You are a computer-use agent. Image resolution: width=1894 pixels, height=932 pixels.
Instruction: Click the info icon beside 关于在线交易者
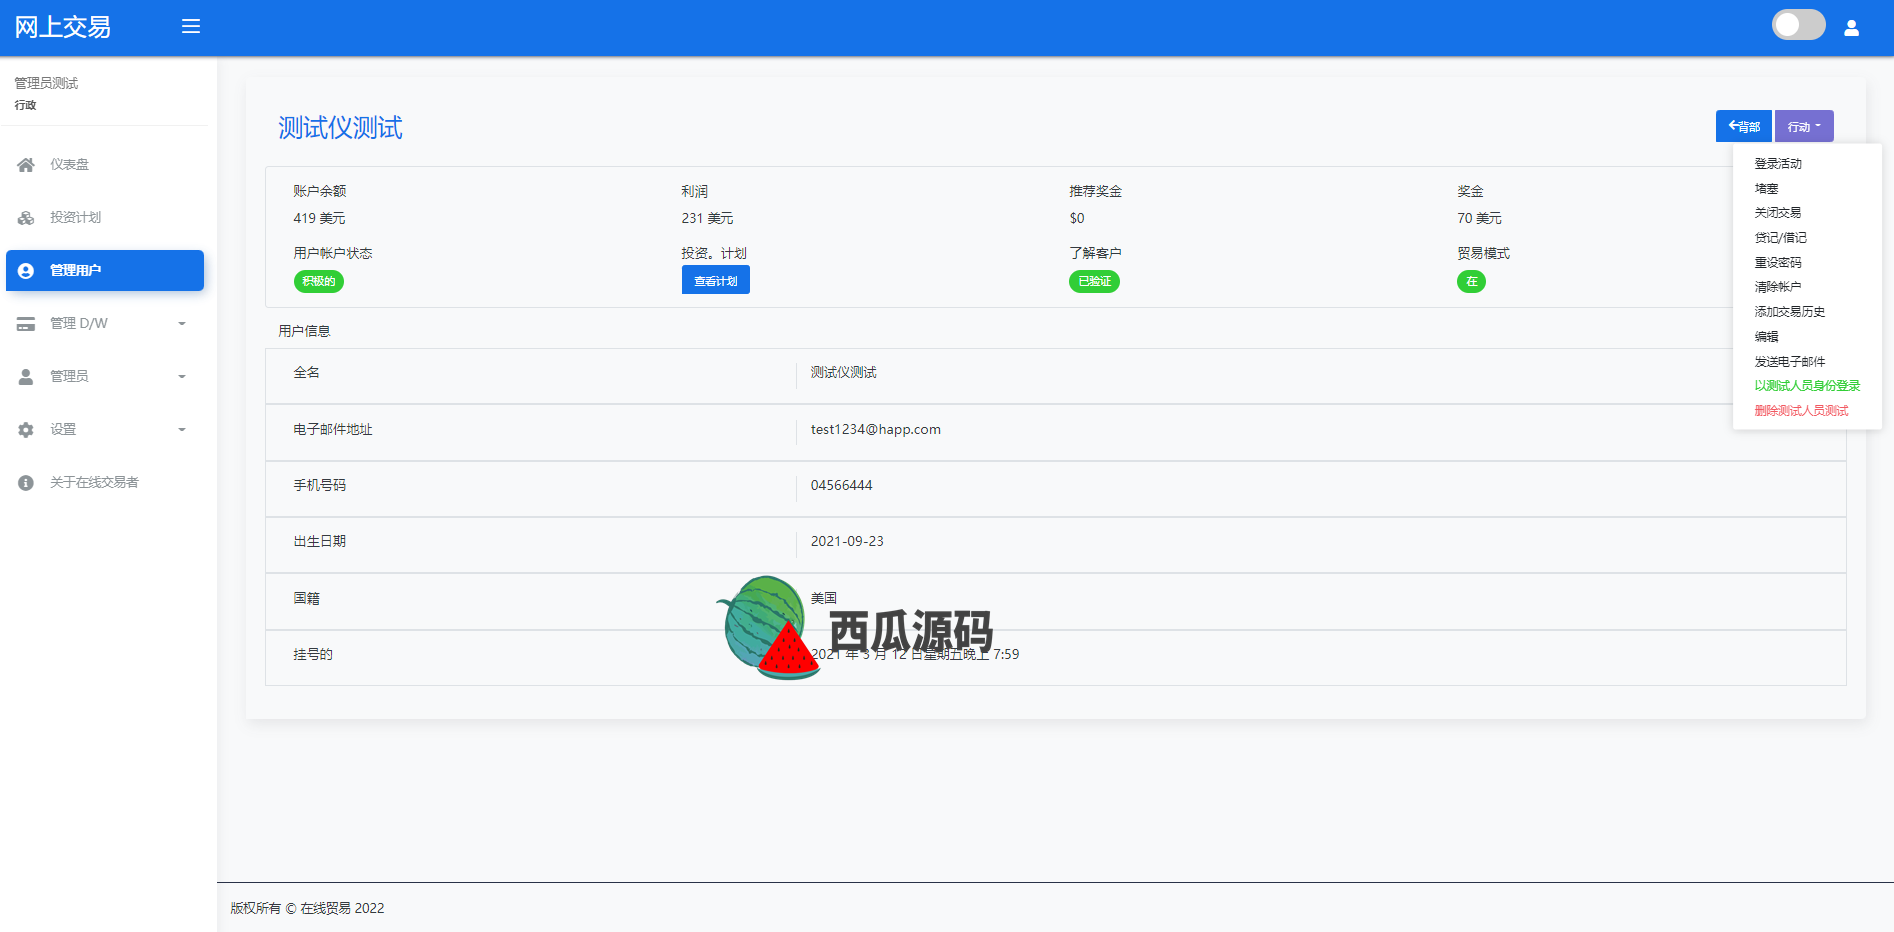pos(26,483)
